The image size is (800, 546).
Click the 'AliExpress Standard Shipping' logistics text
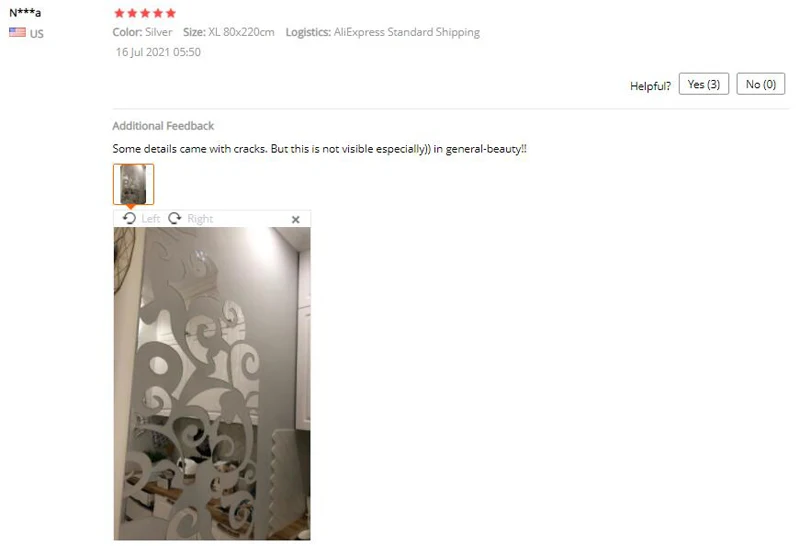[x=407, y=32]
